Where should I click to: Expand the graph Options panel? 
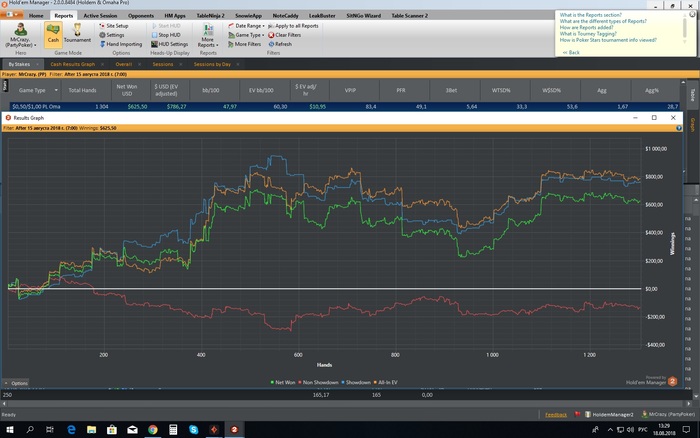(16, 383)
